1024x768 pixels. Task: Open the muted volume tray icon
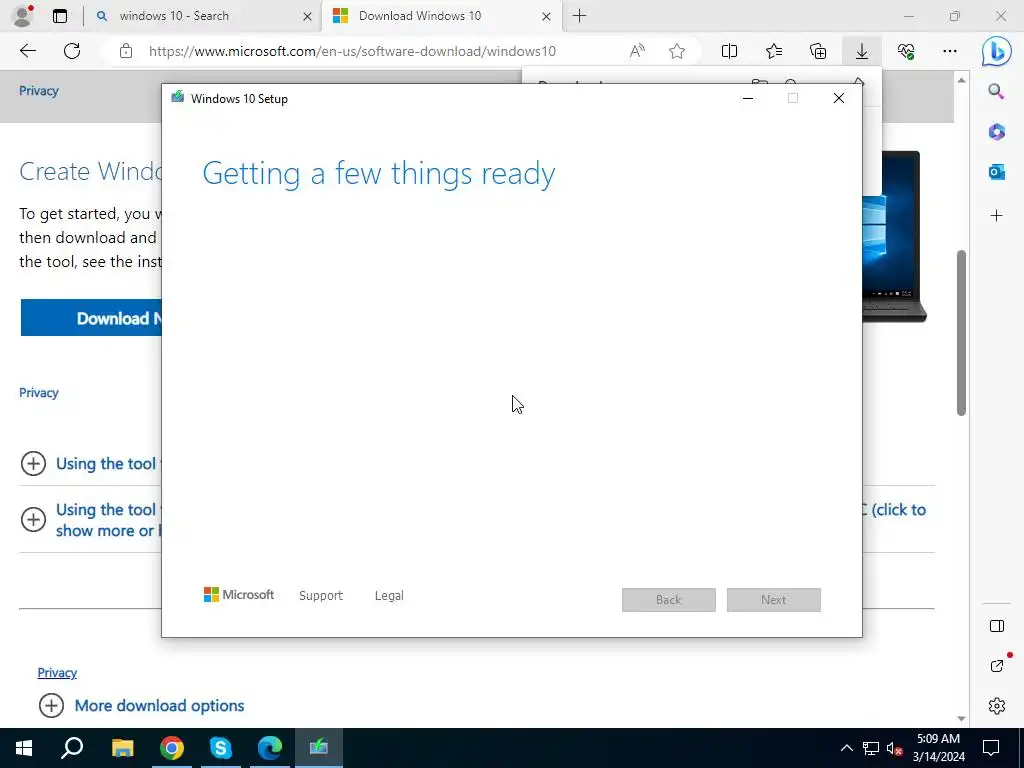[x=894, y=748]
